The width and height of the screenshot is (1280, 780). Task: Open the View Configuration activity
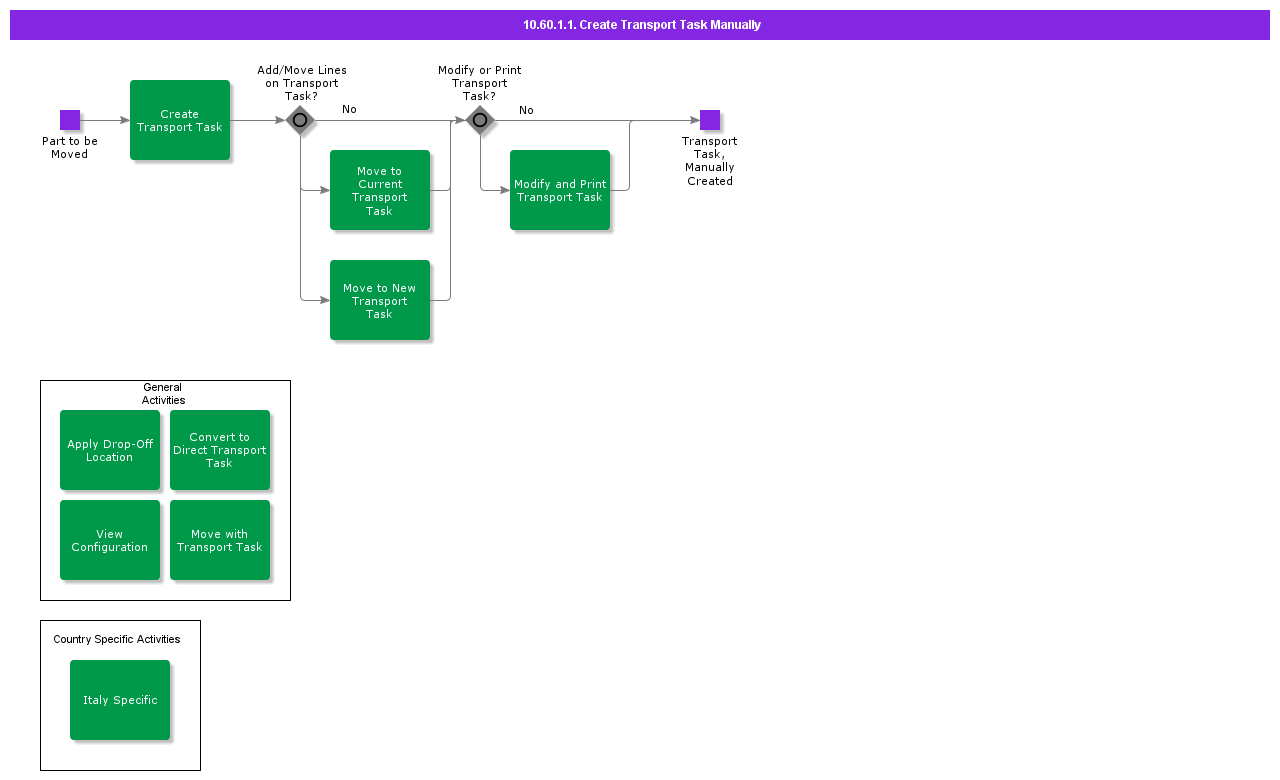click(x=110, y=540)
